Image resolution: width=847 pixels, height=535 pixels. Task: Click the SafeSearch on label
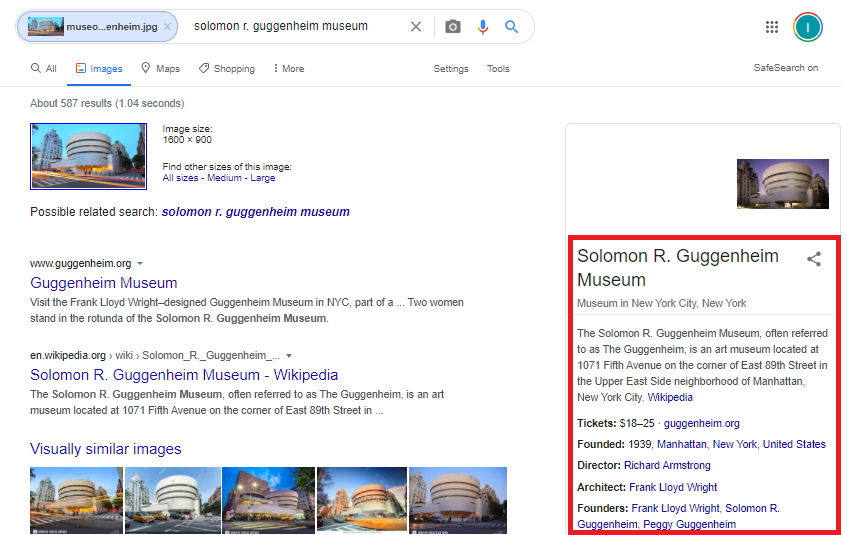point(786,68)
